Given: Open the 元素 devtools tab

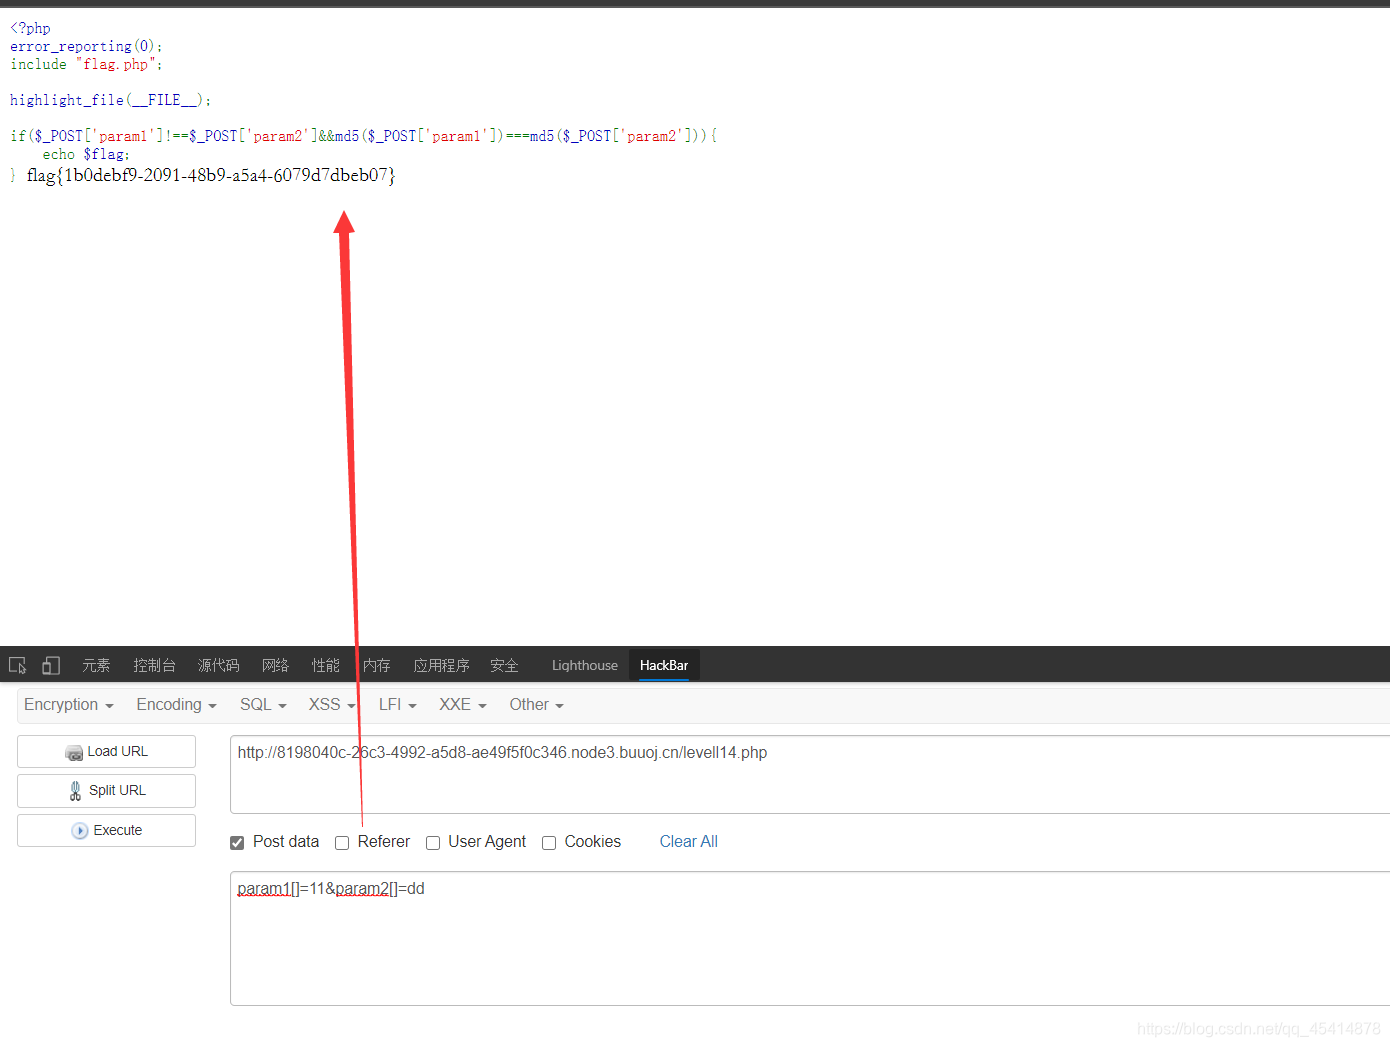Looking at the screenshot, I should tap(96, 665).
